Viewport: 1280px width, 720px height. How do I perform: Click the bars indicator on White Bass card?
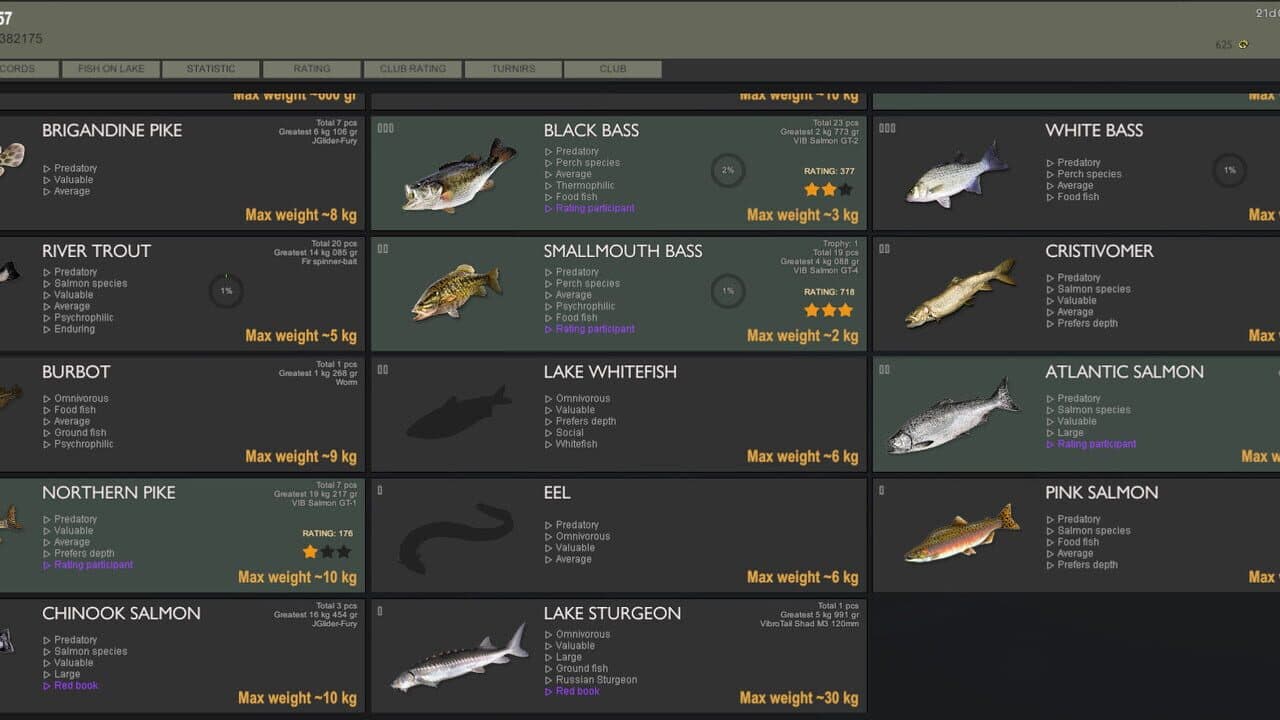[x=887, y=128]
